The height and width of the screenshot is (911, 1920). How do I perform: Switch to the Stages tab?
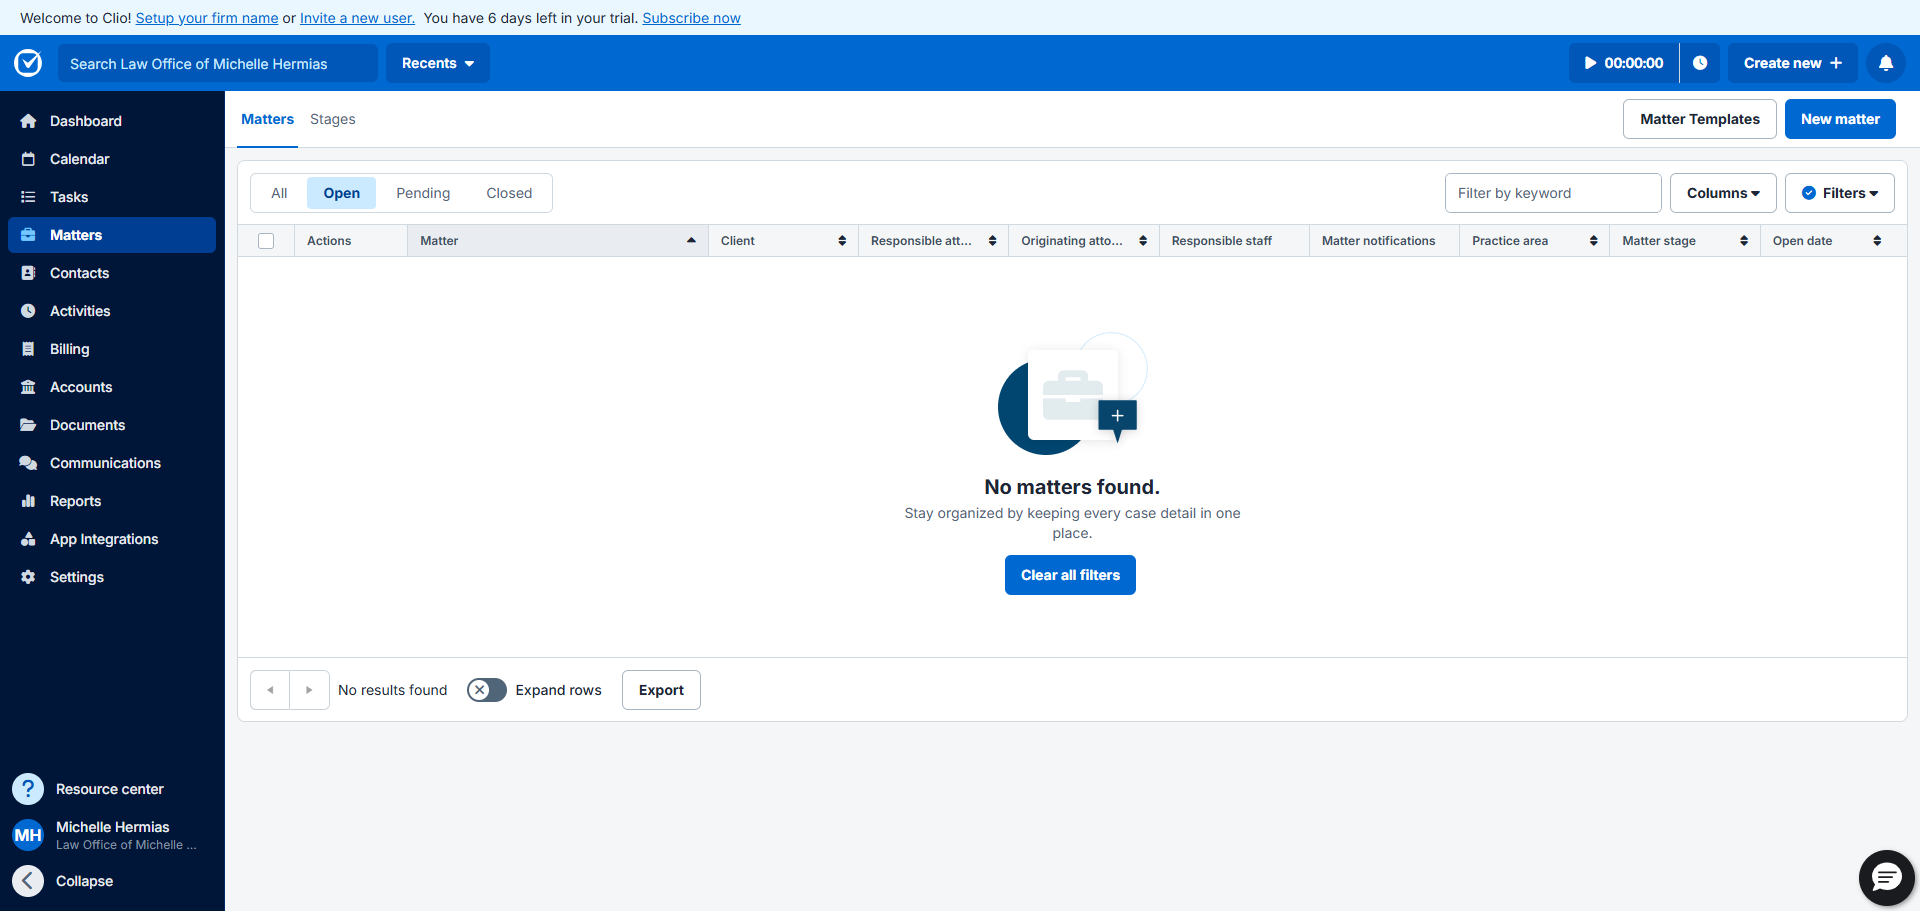click(332, 119)
